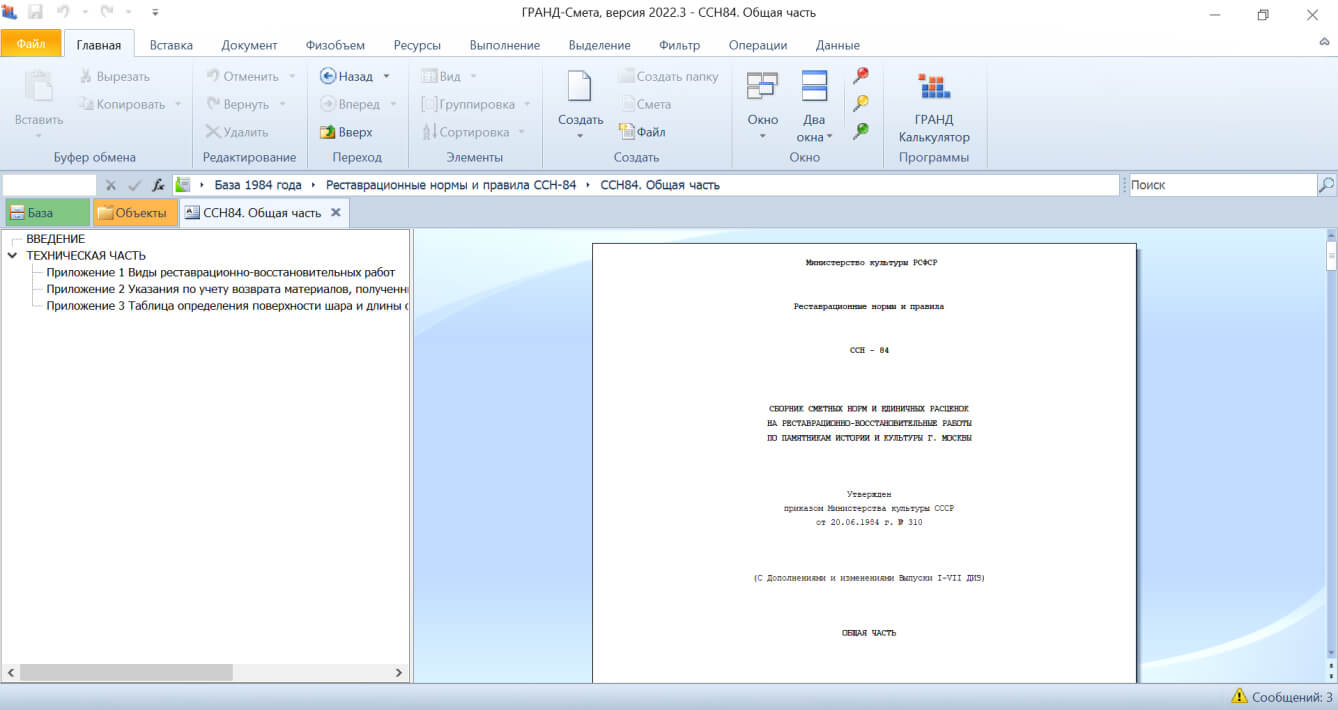Switch to the Данные ribbon tab

pyautogui.click(x=837, y=45)
